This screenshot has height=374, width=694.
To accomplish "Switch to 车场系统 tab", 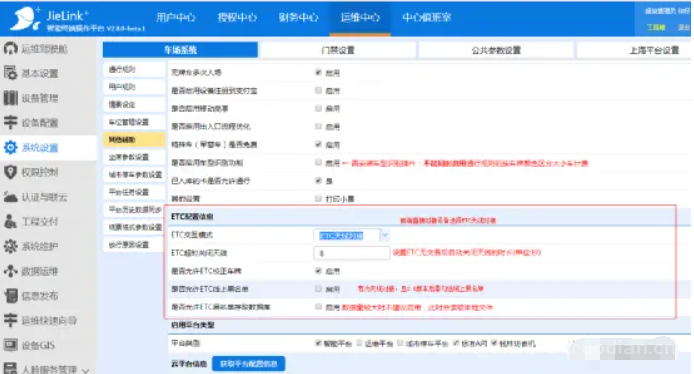I will [180, 50].
